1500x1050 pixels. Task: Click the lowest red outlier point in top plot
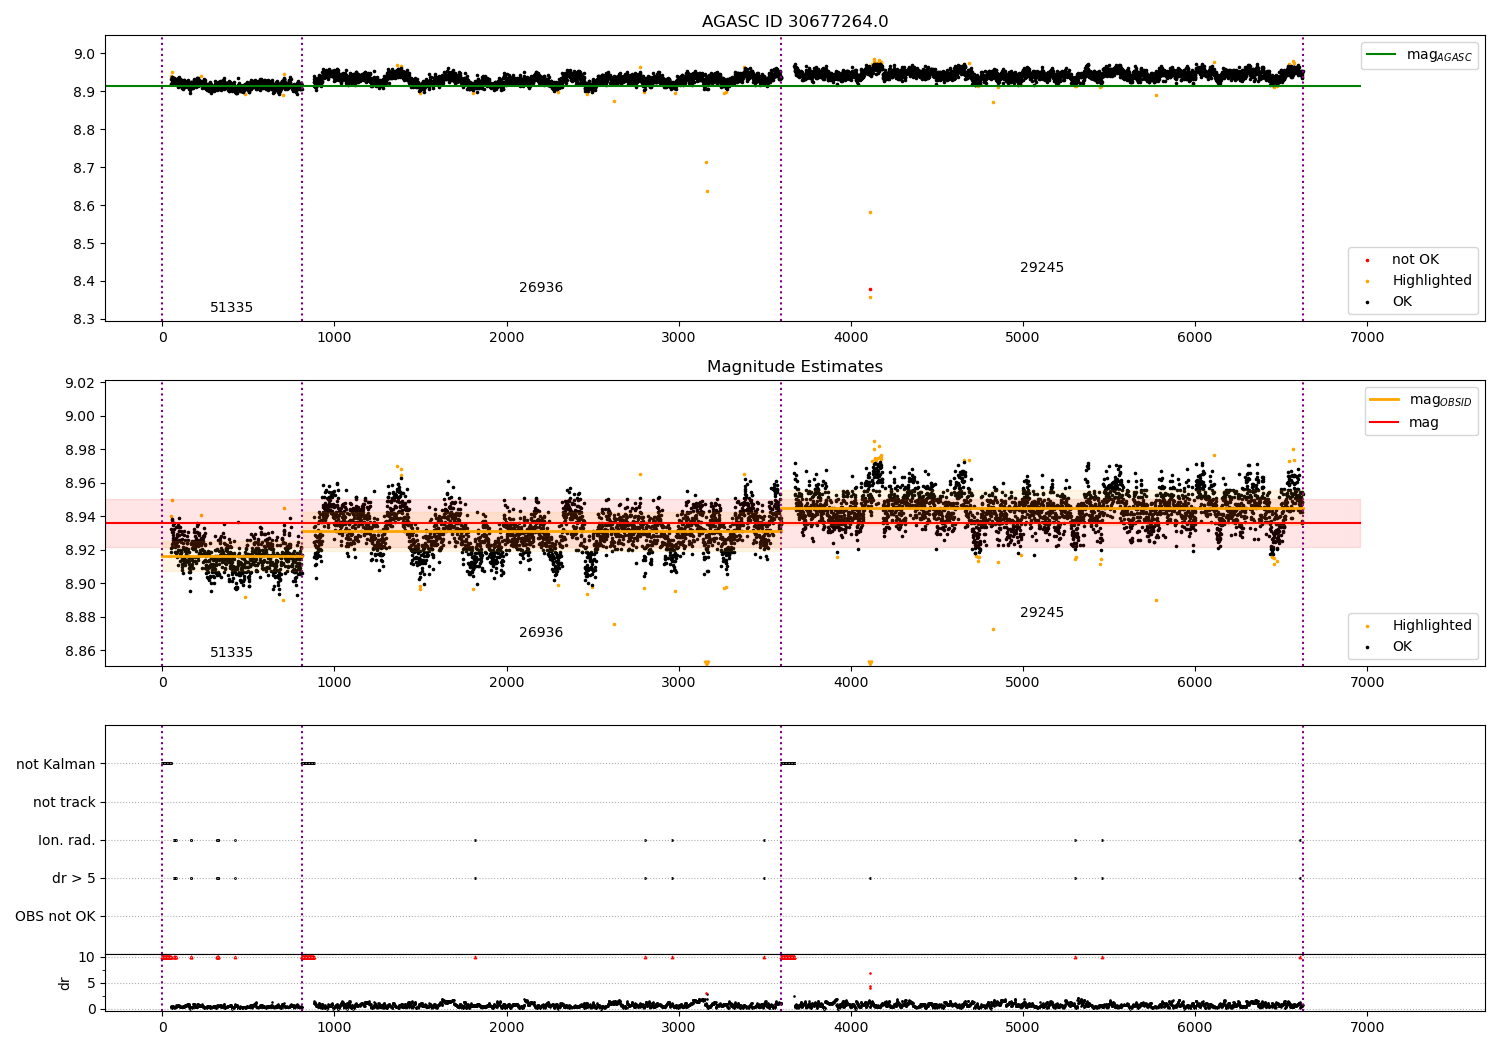click(870, 289)
